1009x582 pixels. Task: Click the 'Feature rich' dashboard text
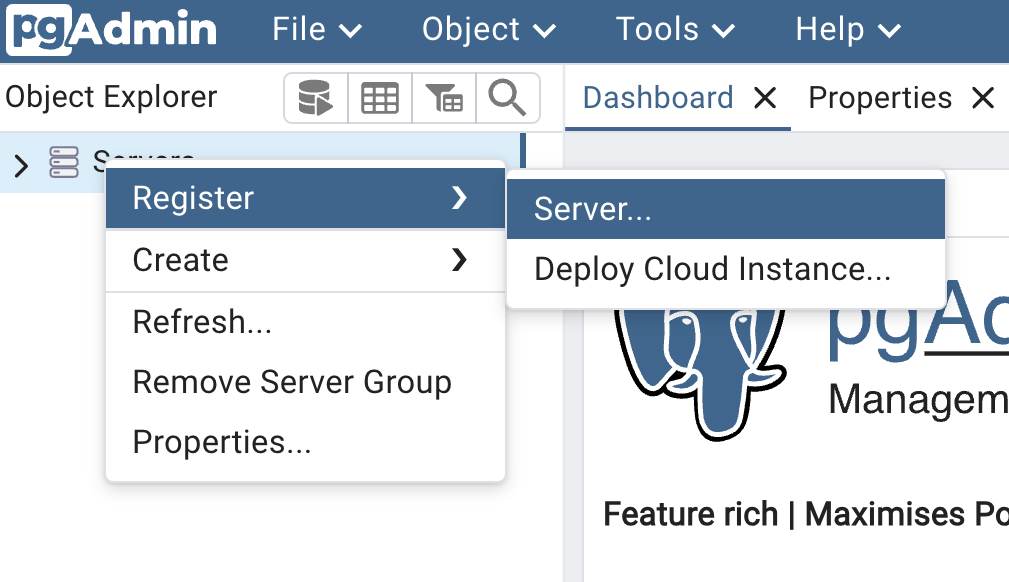click(x=690, y=514)
